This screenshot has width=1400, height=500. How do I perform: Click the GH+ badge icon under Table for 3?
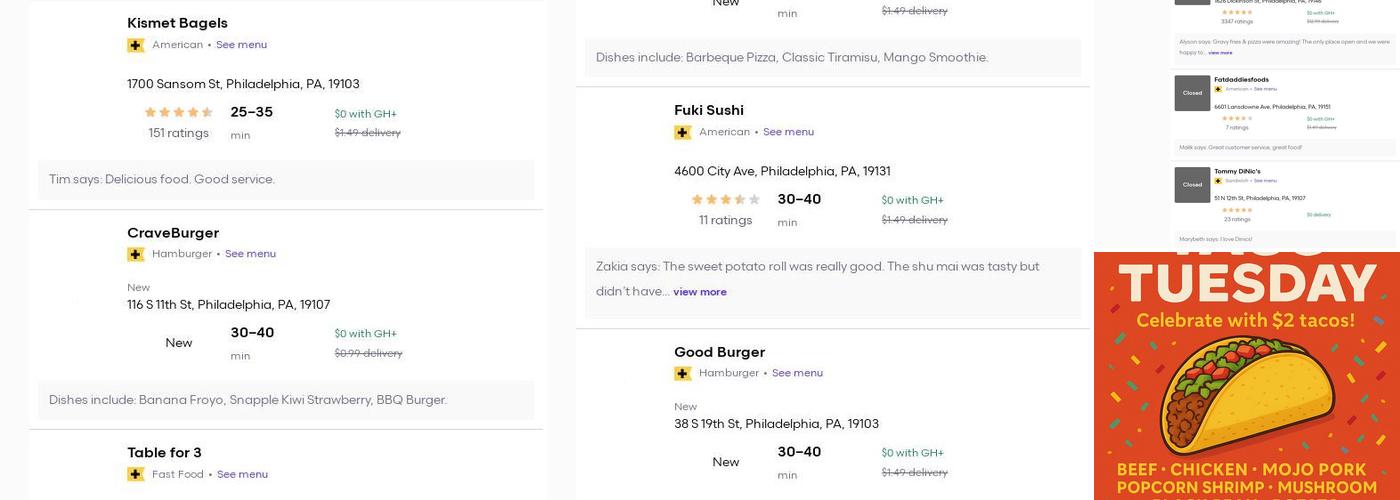(x=136, y=474)
